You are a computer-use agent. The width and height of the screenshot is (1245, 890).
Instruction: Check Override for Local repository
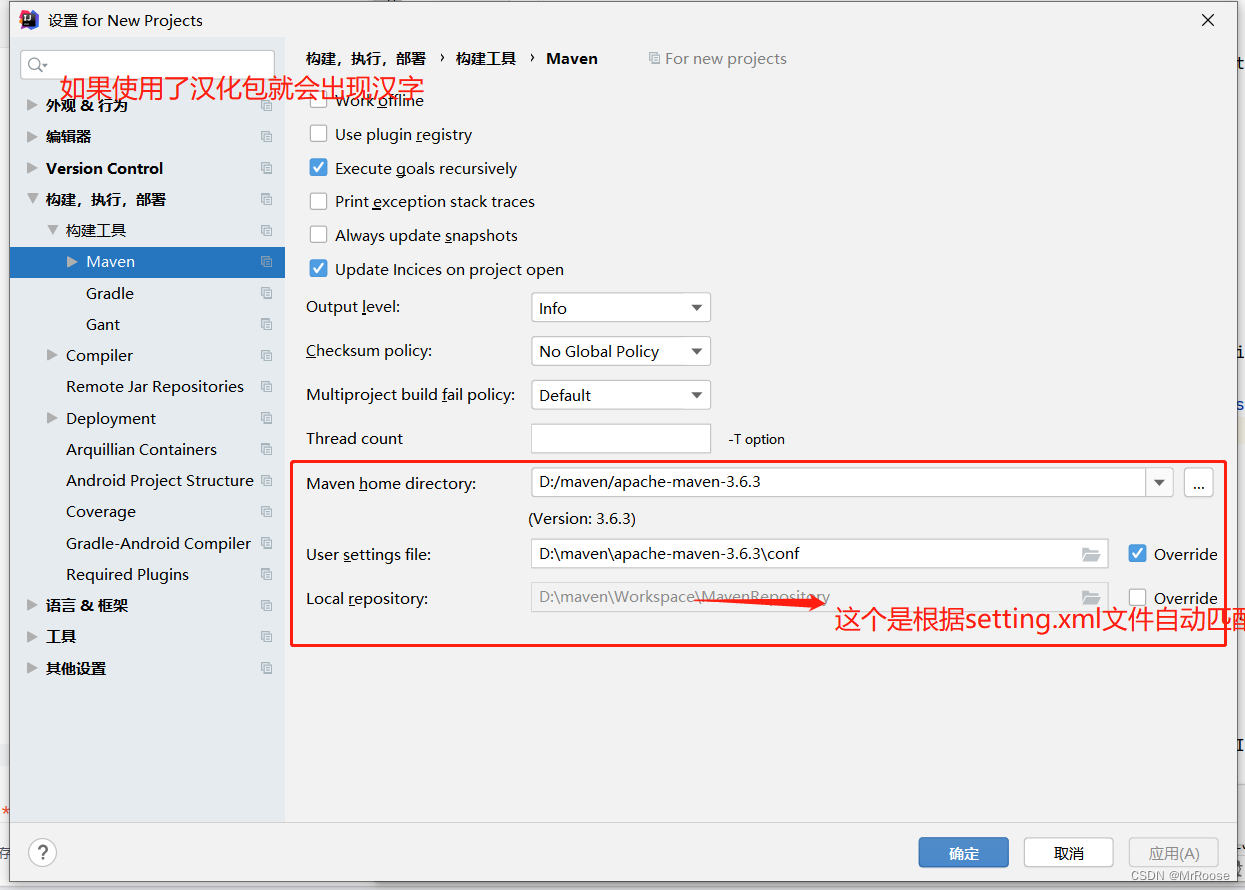click(x=1137, y=598)
